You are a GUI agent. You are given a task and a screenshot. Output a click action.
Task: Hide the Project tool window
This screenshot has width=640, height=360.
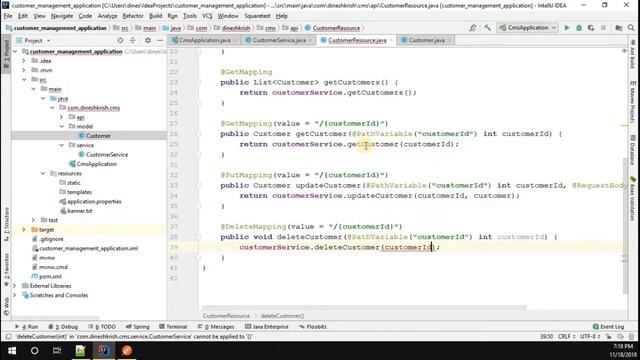pyautogui.click(x=160, y=40)
